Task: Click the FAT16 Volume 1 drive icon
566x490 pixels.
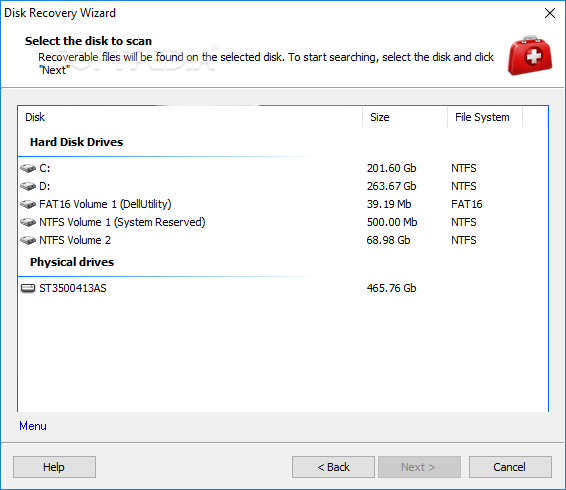Action: (28, 204)
